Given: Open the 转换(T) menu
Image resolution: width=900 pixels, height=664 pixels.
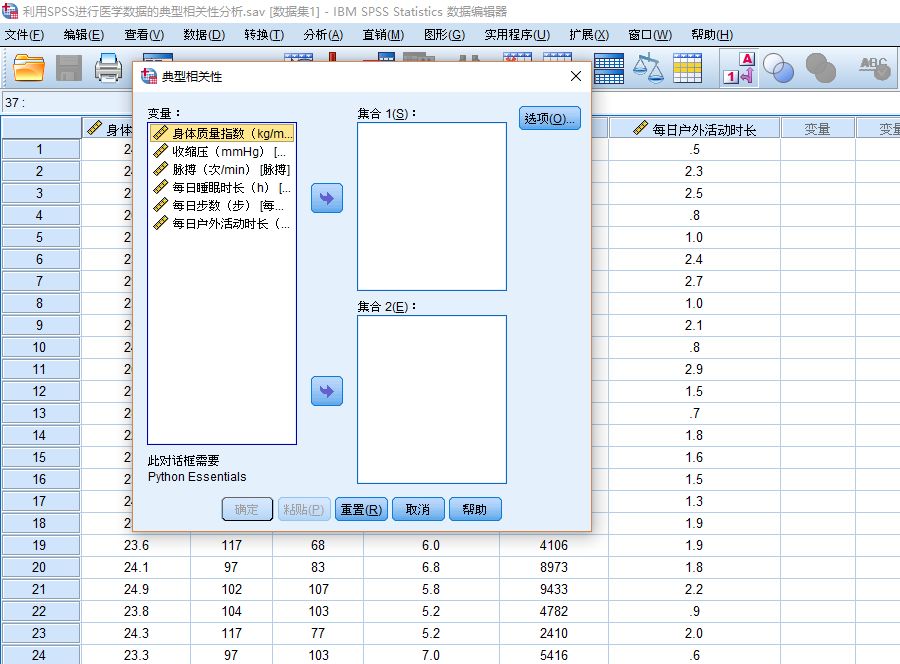Looking at the screenshot, I should pyautogui.click(x=264, y=35).
